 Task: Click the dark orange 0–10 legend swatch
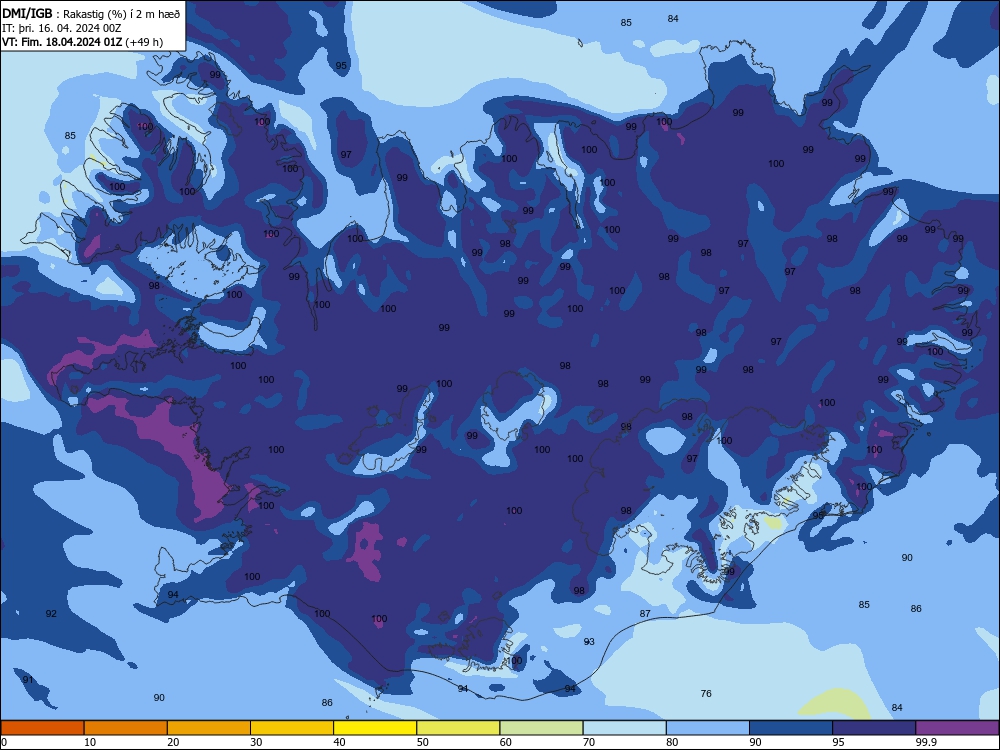tap(42, 728)
